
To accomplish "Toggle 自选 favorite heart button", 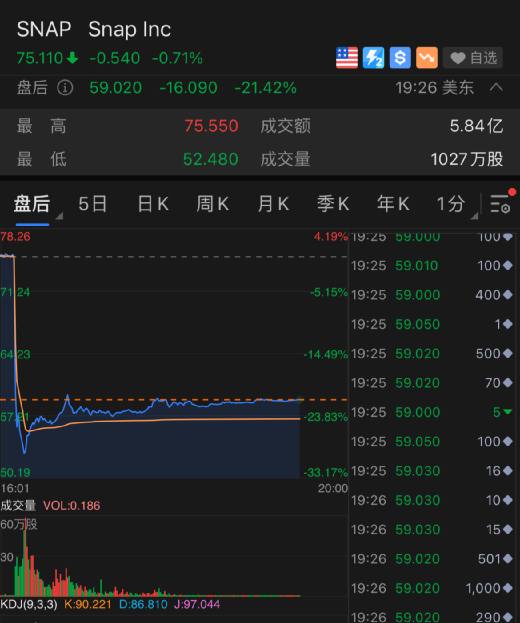I will [473, 58].
